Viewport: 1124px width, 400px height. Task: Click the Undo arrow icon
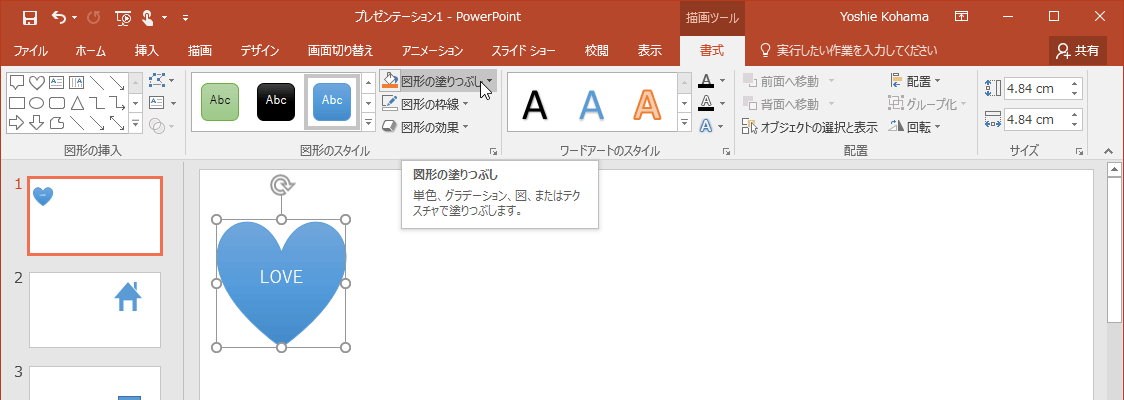(59, 17)
